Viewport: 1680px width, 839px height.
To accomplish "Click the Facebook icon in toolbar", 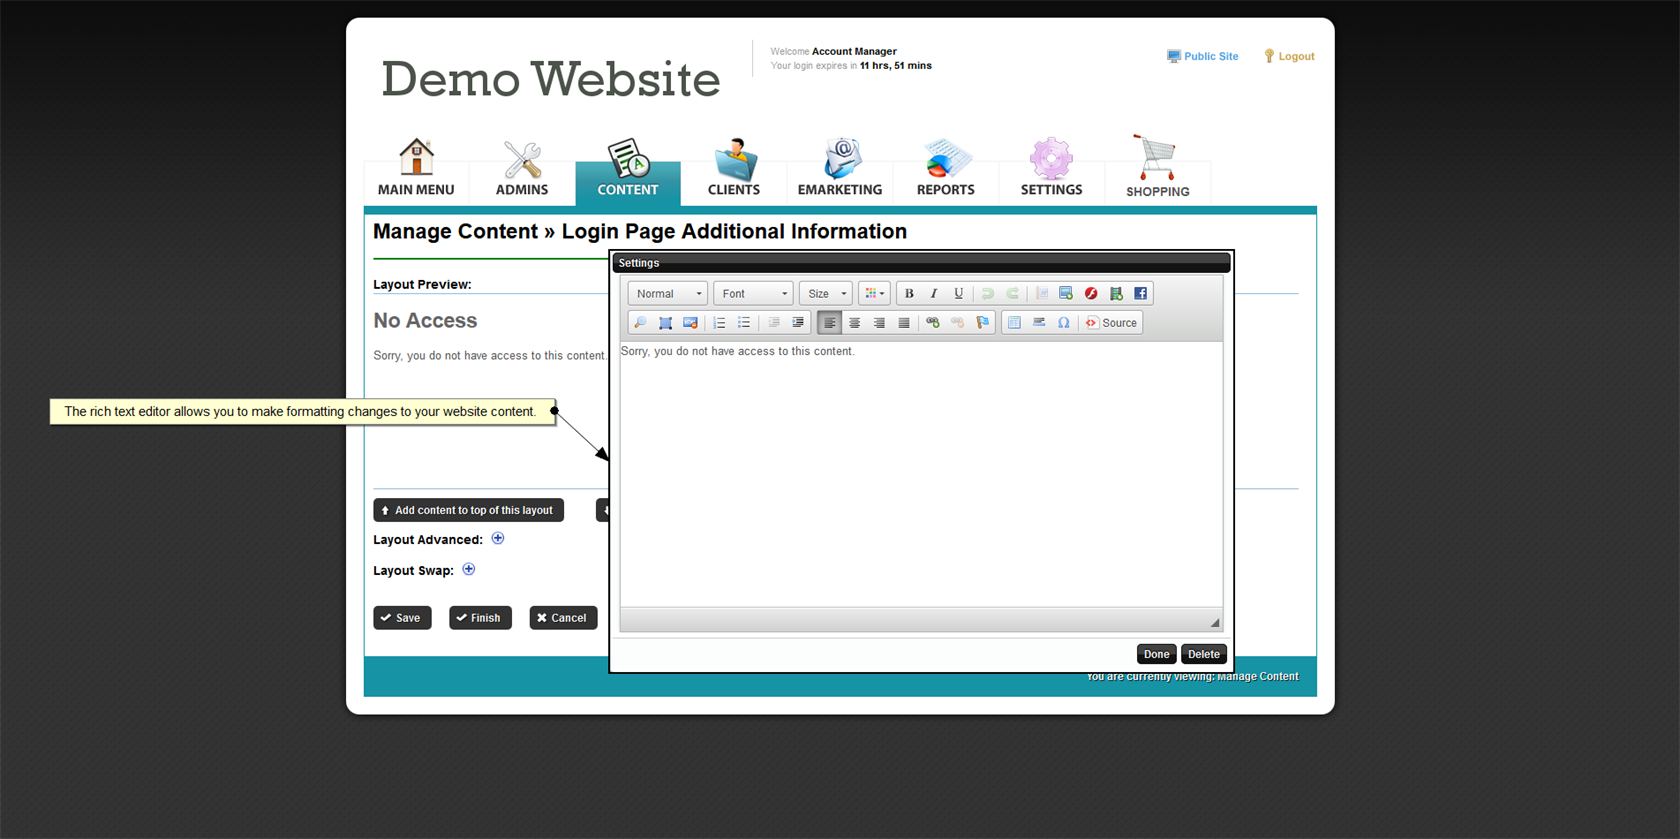I will 1140,294.
